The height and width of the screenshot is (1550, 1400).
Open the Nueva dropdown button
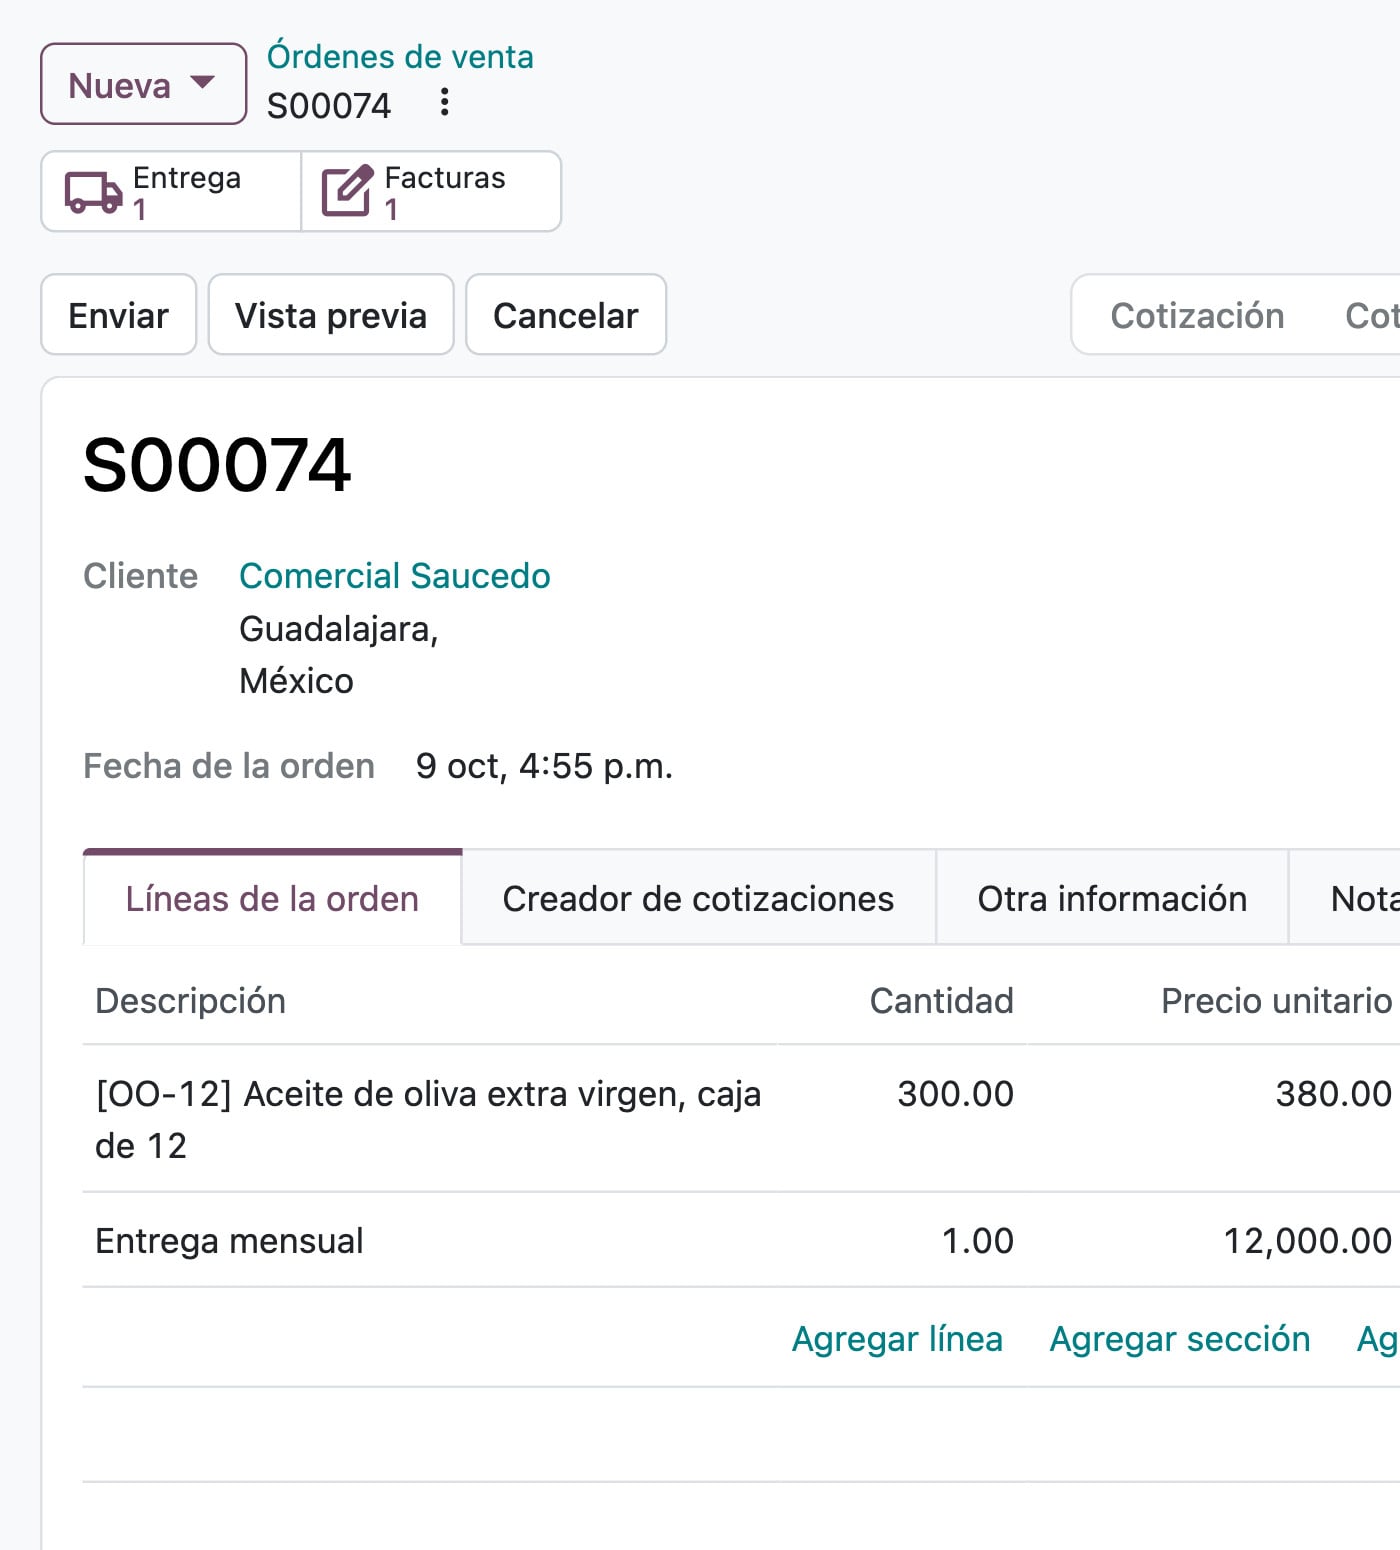click(x=143, y=84)
